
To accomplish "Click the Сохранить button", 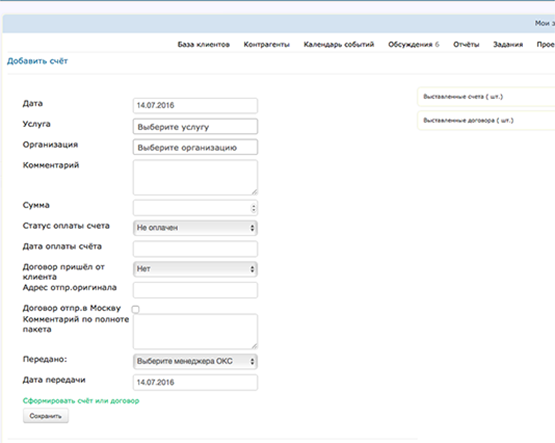I will pos(46,416).
